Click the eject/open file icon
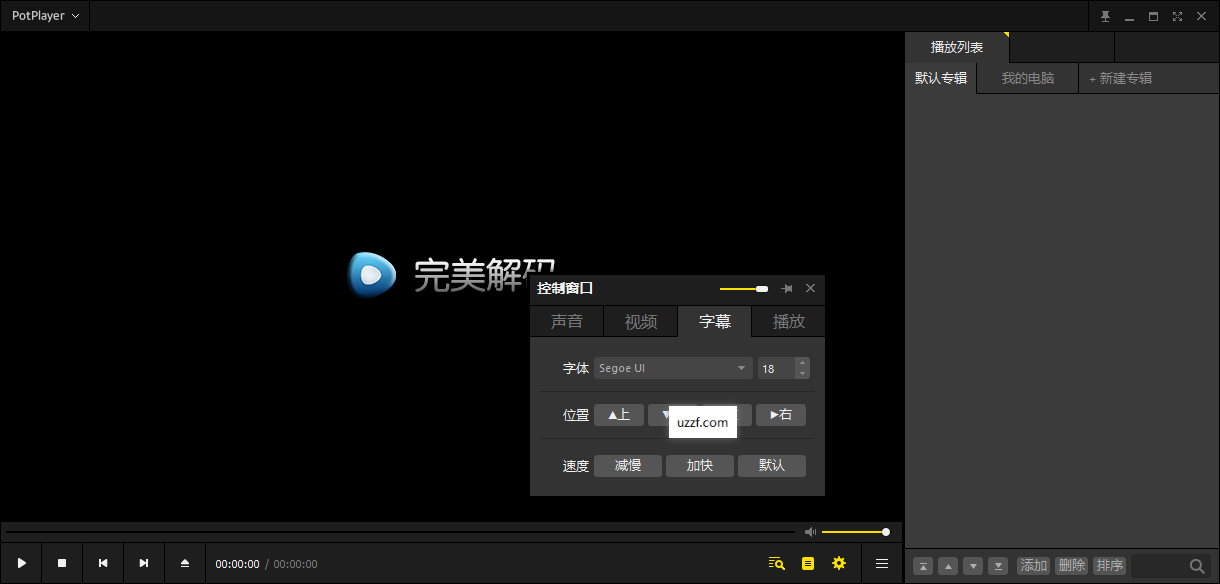The height and width of the screenshot is (584, 1220). click(x=185, y=563)
